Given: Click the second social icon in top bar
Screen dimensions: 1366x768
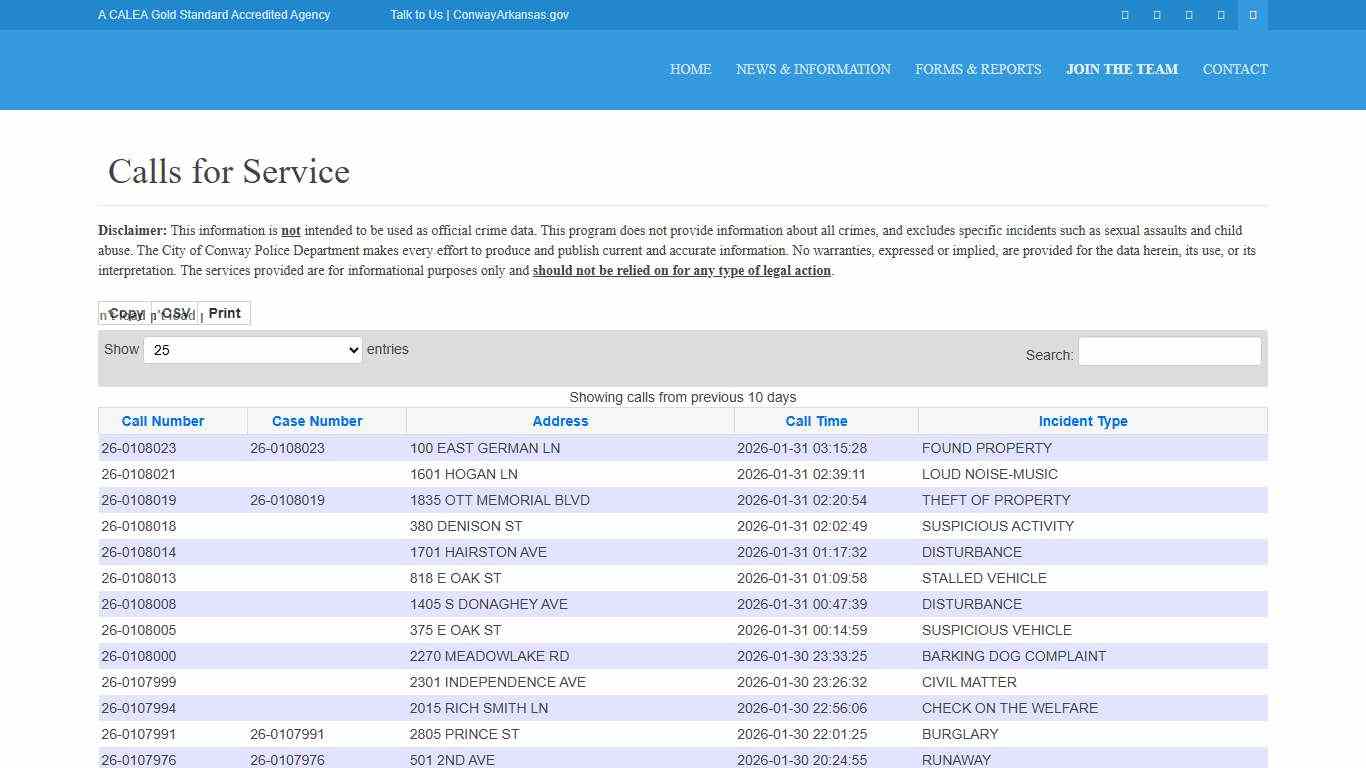Looking at the screenshot, I should (1157, 15).
